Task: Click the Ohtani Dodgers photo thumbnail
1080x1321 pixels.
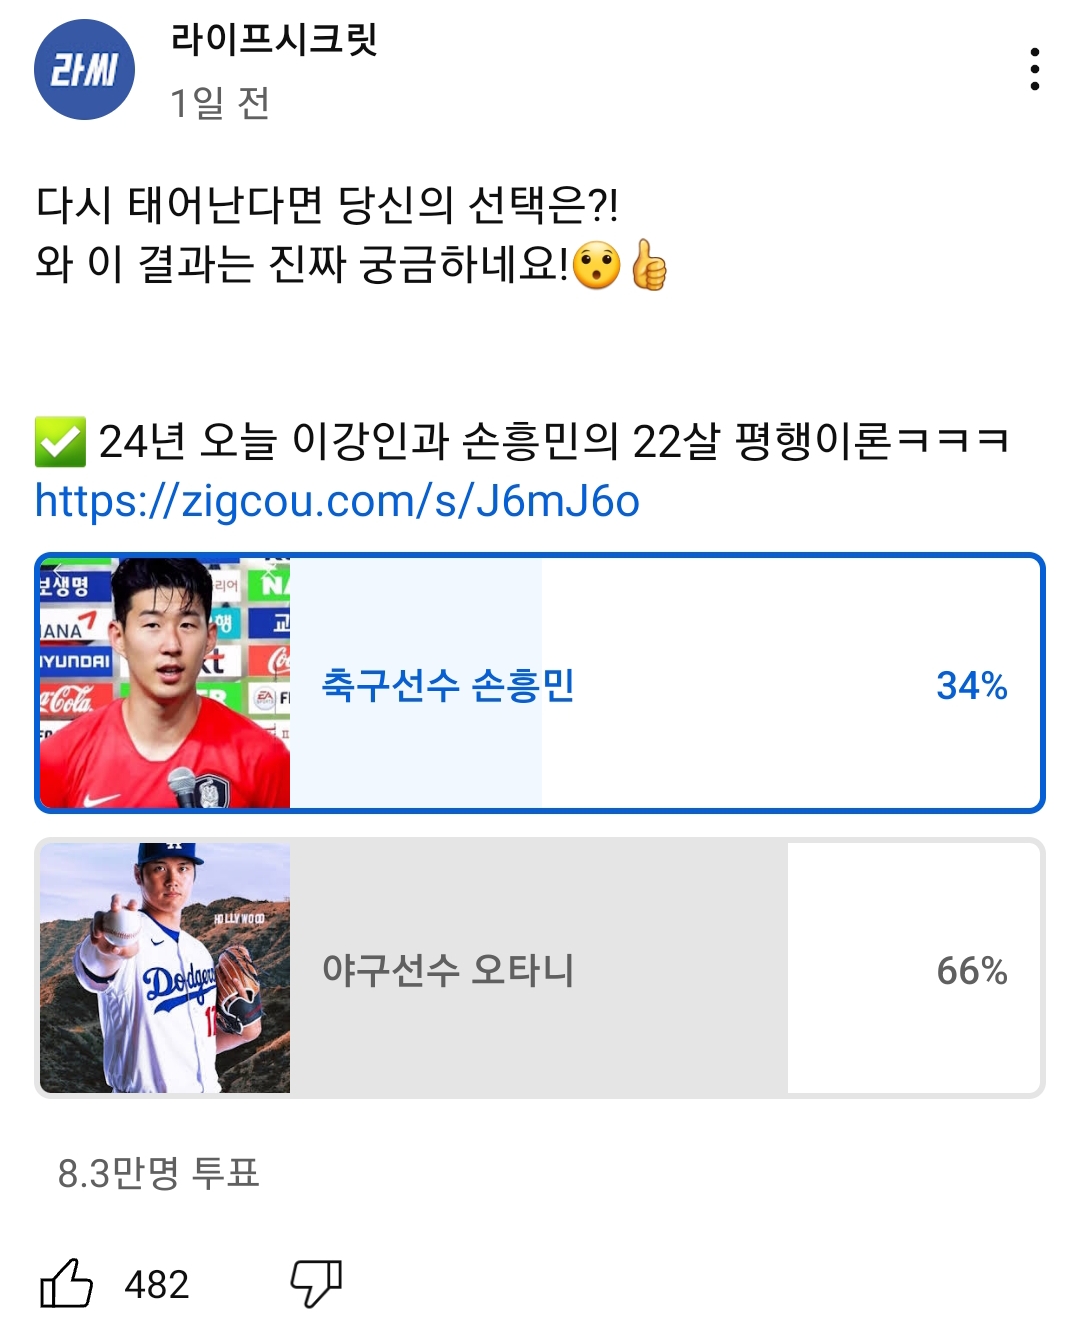Action: [165, 968]
